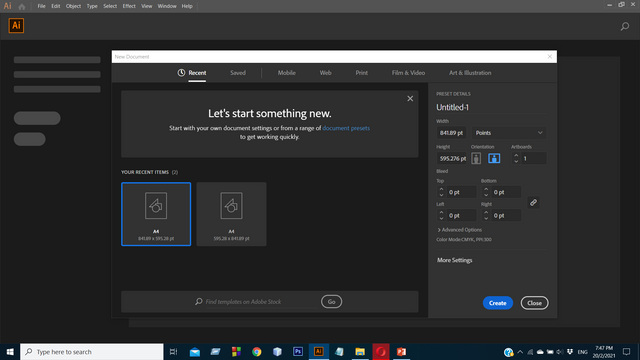This screenshot has height=360, width=640.
Task: Open the Effect menu
Action: coord(129,6)
